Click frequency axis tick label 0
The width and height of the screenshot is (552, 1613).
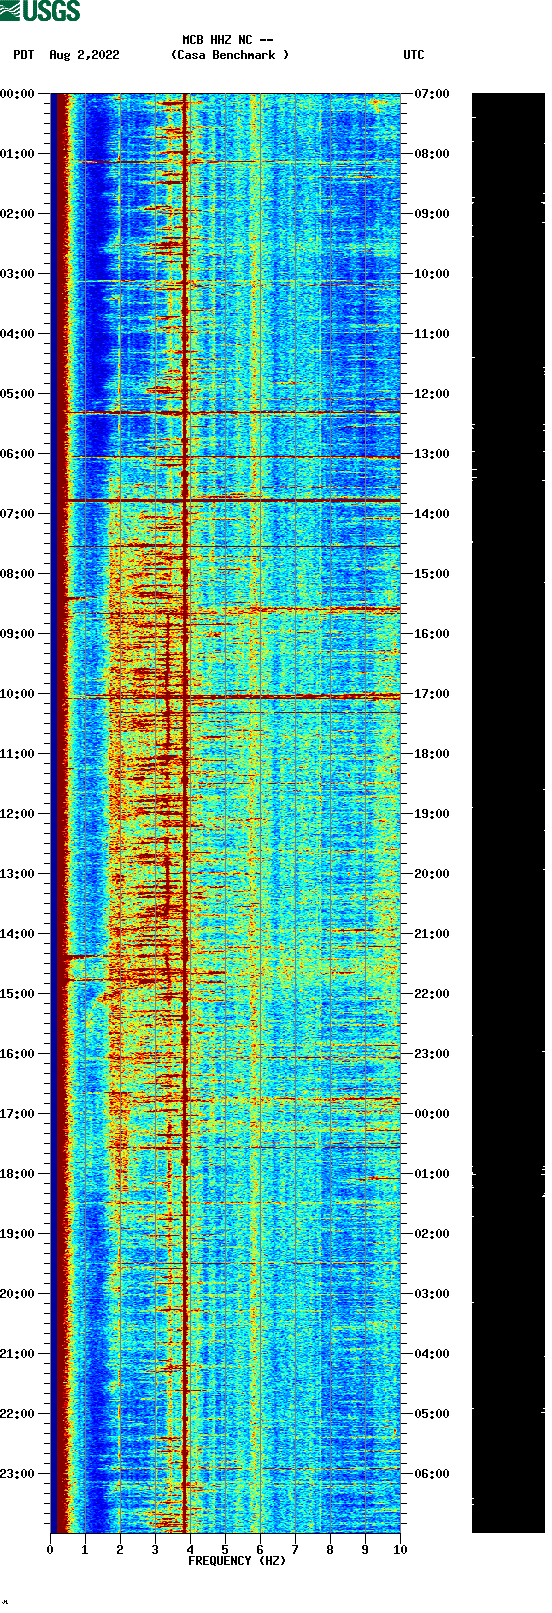[x=50, y=1550]
